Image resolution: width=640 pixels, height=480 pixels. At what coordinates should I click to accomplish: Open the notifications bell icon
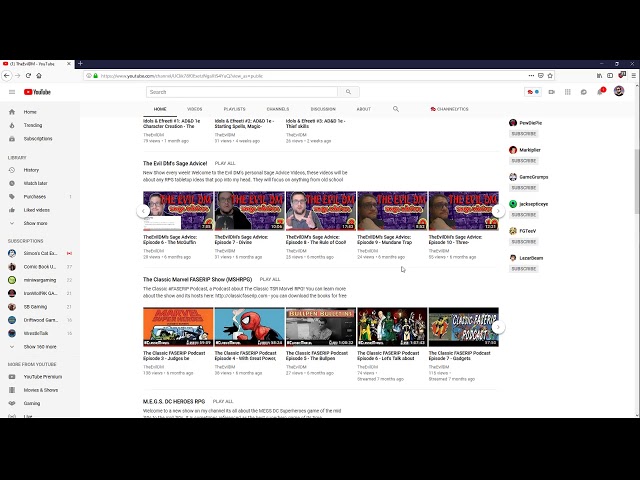(x=600, y=92)
